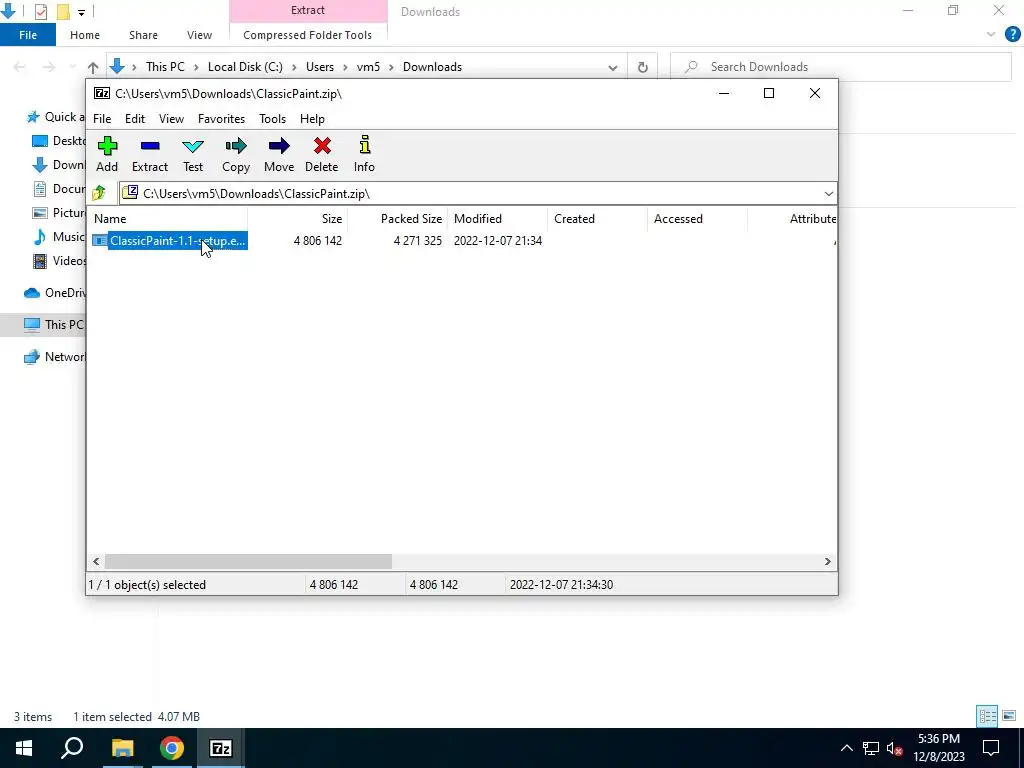Launch Google Chrome from the taskbar
This screenshot has width=1024, height=768.
(x=172, y=748)
